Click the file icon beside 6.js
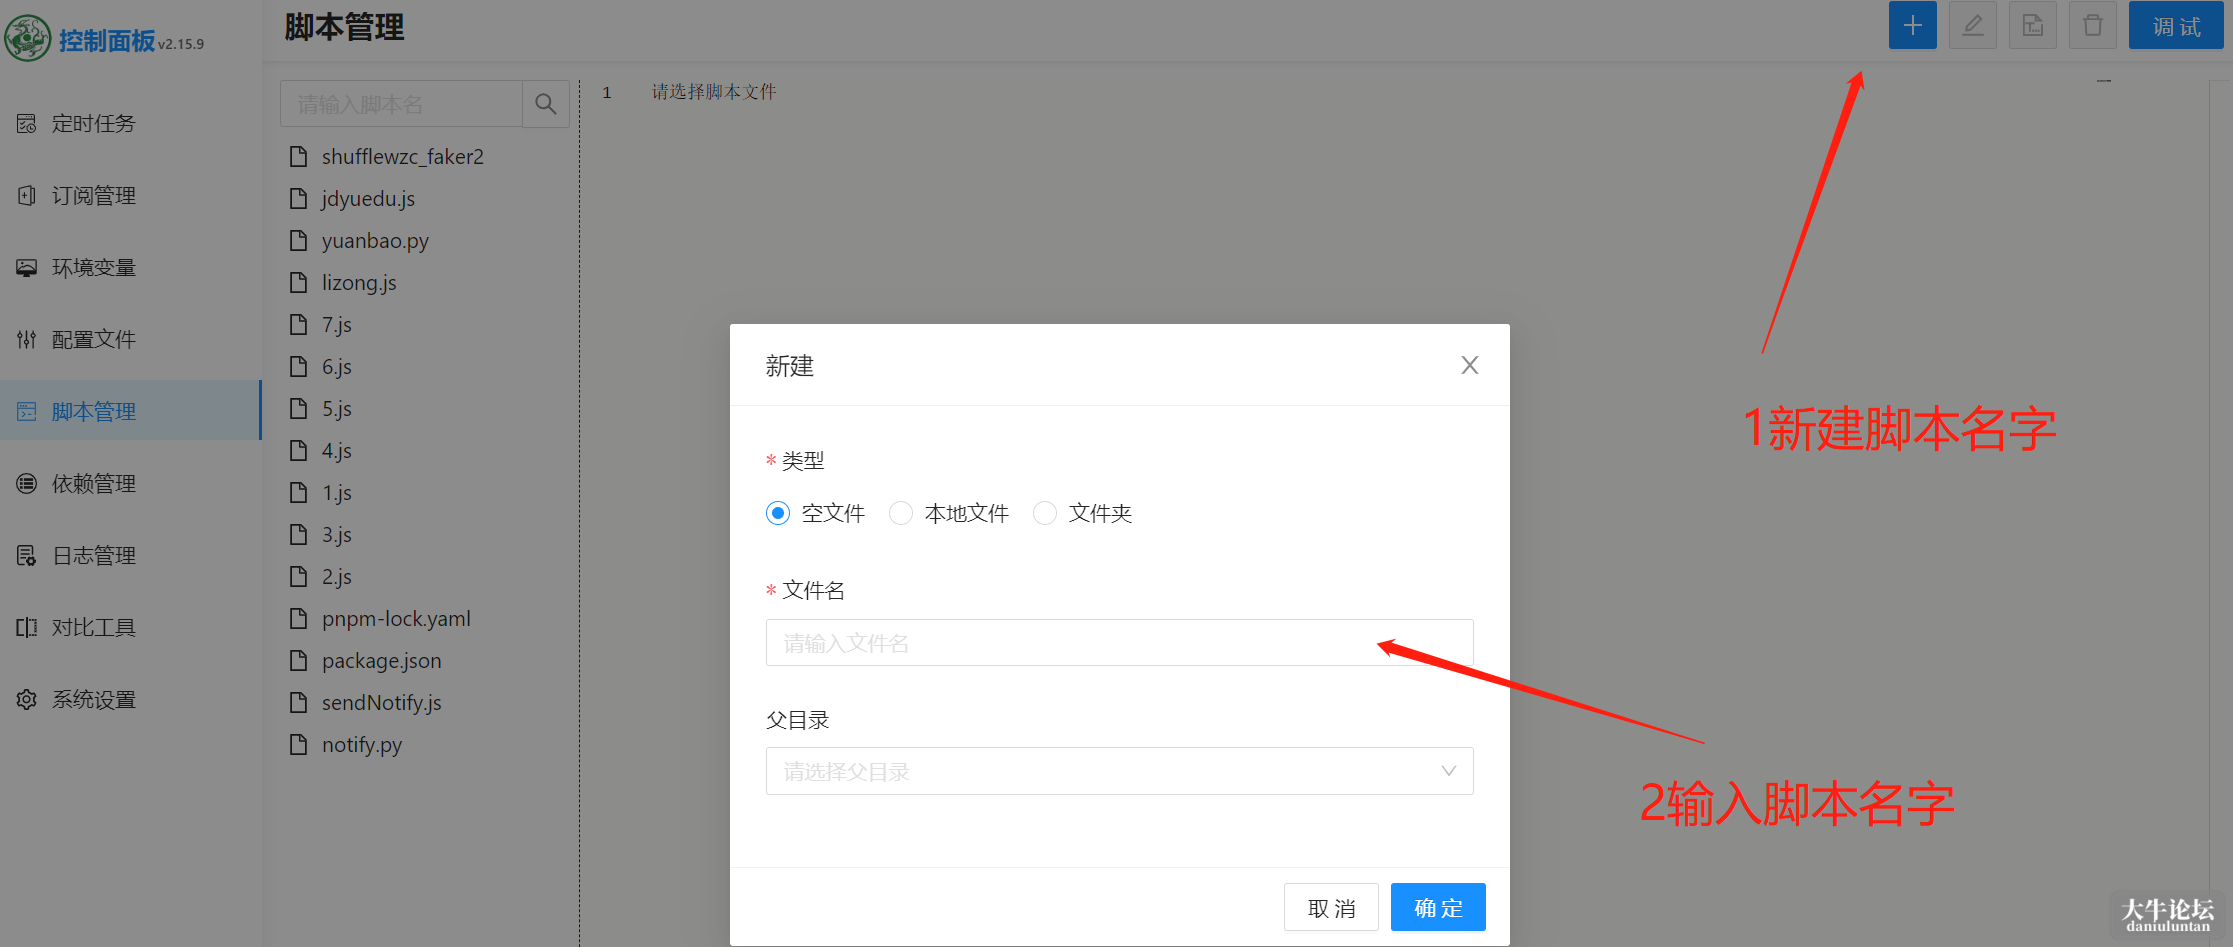Screen dimensions: 2233x947 [x=298, y=366]
